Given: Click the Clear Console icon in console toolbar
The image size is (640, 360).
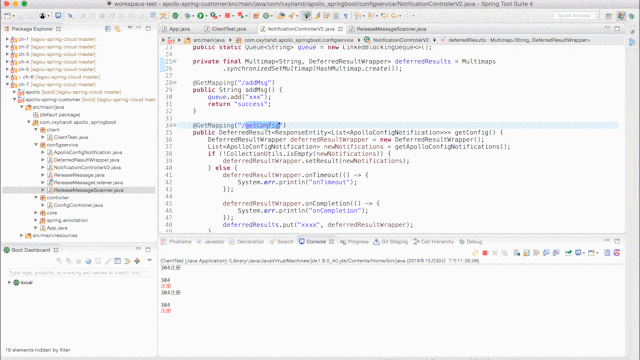Looking at the screenshot, I should (516, 253).
